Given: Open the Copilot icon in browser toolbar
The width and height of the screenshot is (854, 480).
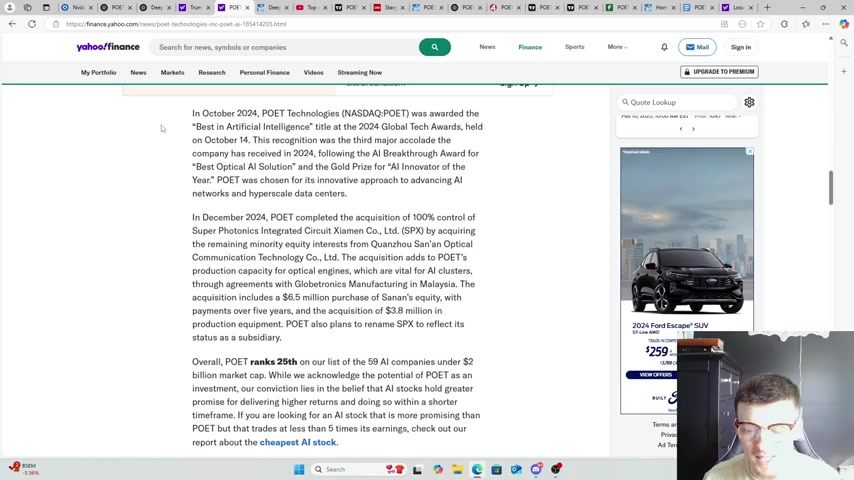Looking at the screenshot, I should [844, 24].
